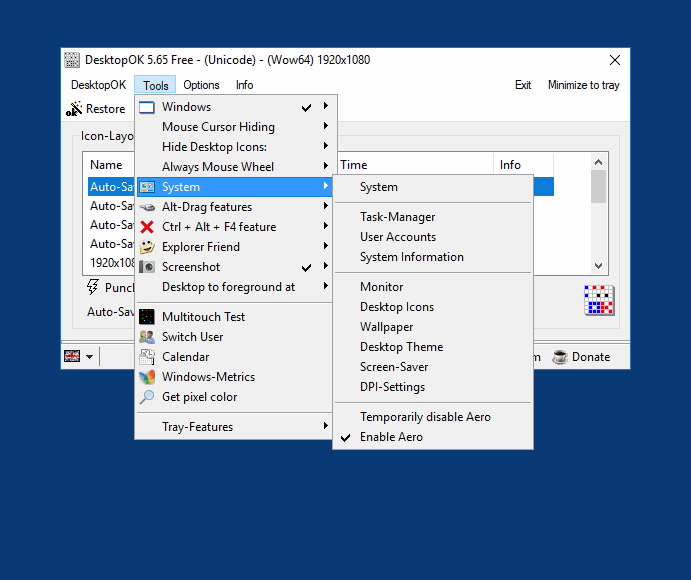Click the layout list scrollbar down arrow

coord(598,266)
